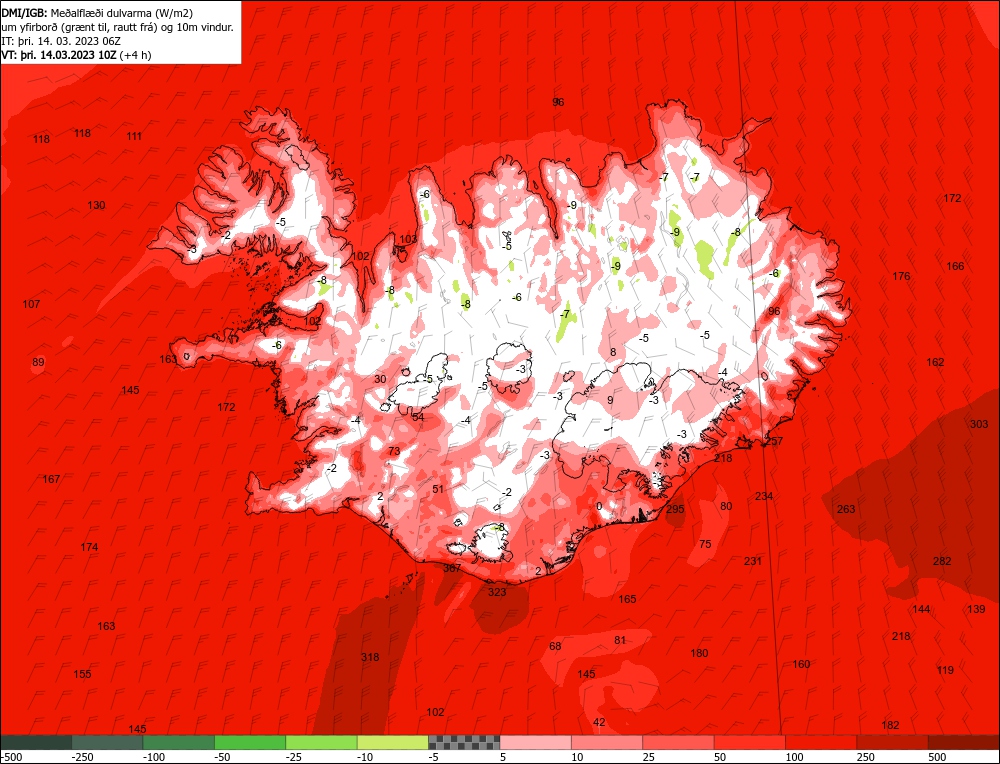Click the '-25' legend label
Screen dimensions: 1000x764
(295, 757)
